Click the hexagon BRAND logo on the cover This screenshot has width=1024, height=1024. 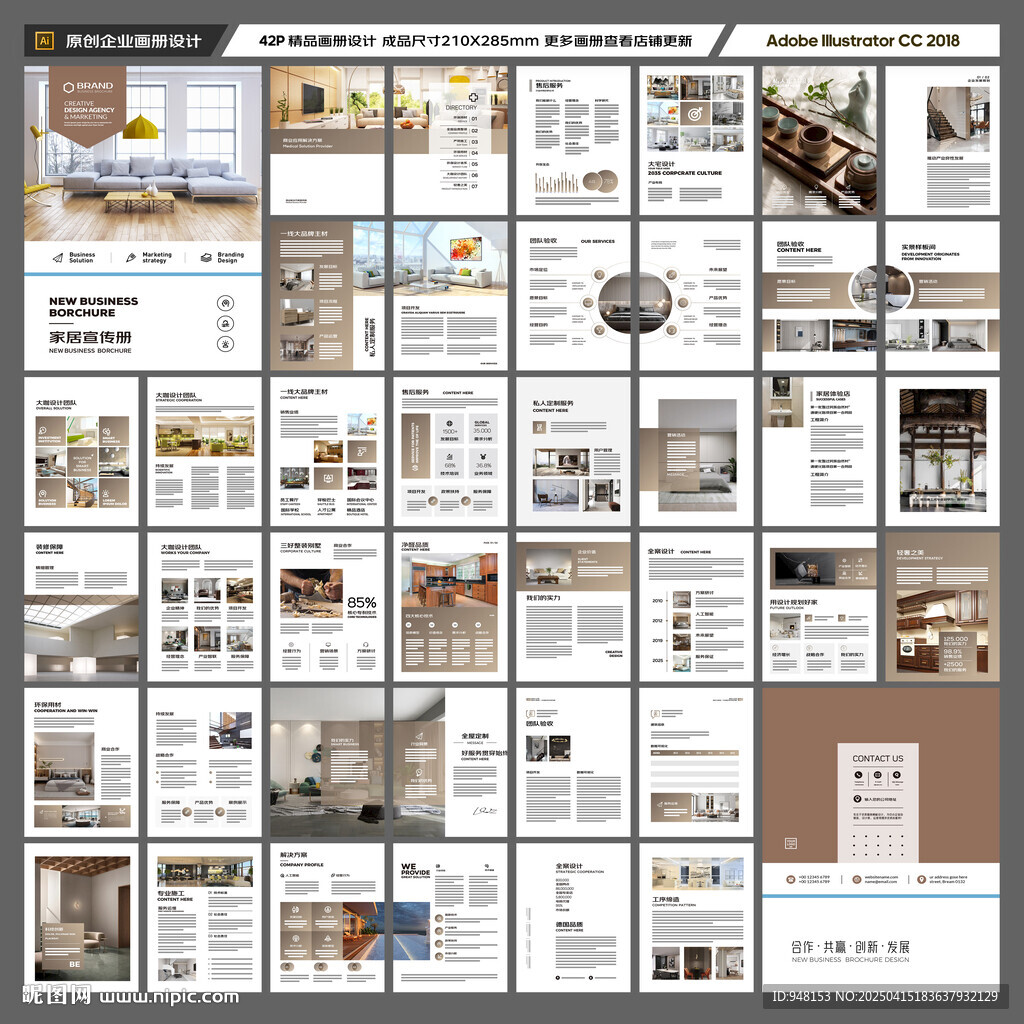[88, 86]
